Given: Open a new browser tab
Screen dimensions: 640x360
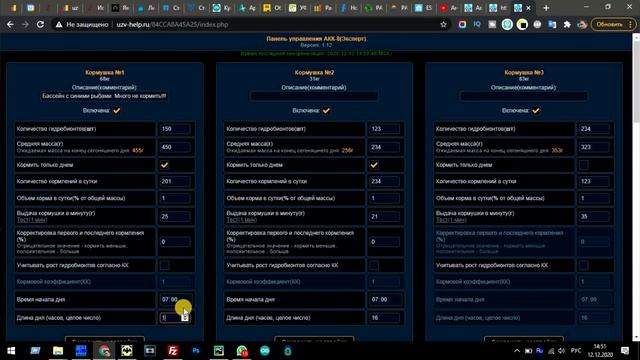Looking at the screenshot, I should point(546,8).
